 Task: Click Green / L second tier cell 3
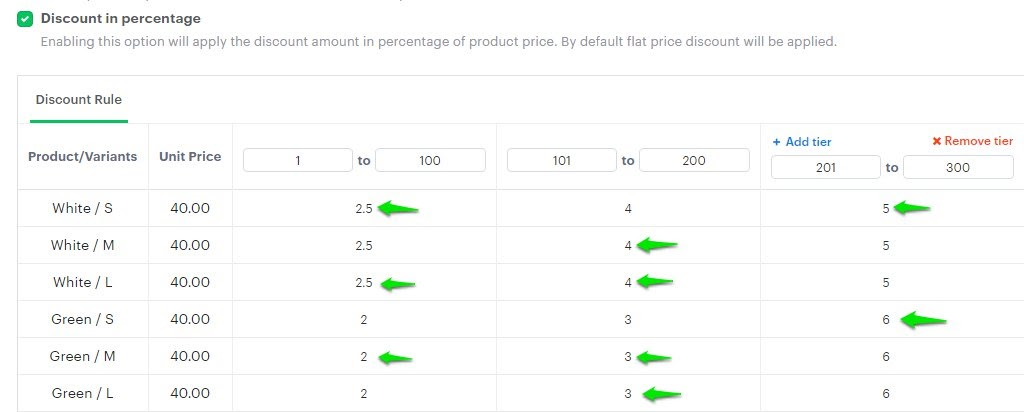point(628,394)
